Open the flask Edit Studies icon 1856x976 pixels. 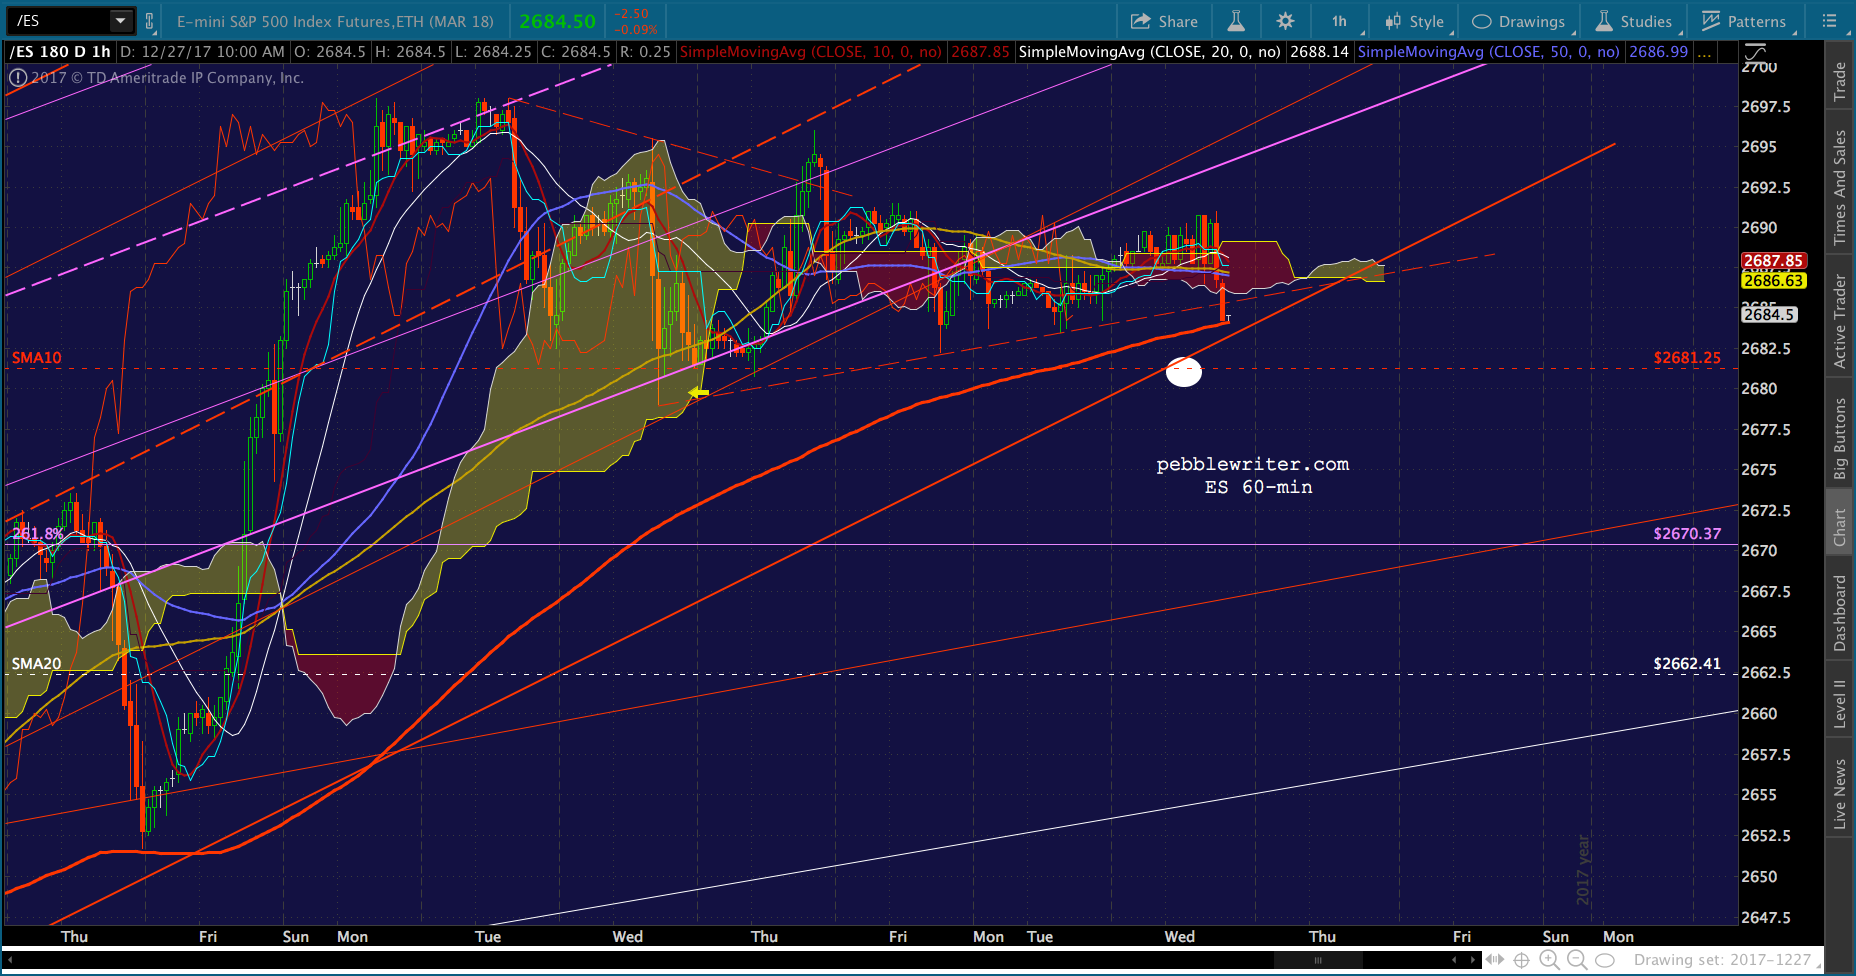coord(1236,21)
